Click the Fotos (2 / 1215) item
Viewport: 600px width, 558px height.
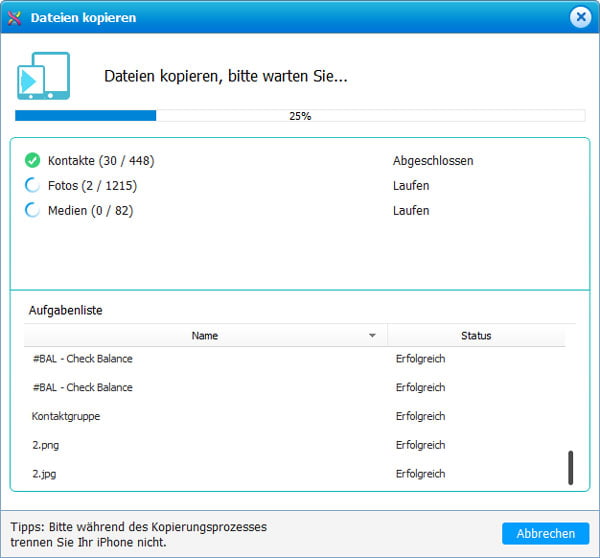(x=92, y=185)
